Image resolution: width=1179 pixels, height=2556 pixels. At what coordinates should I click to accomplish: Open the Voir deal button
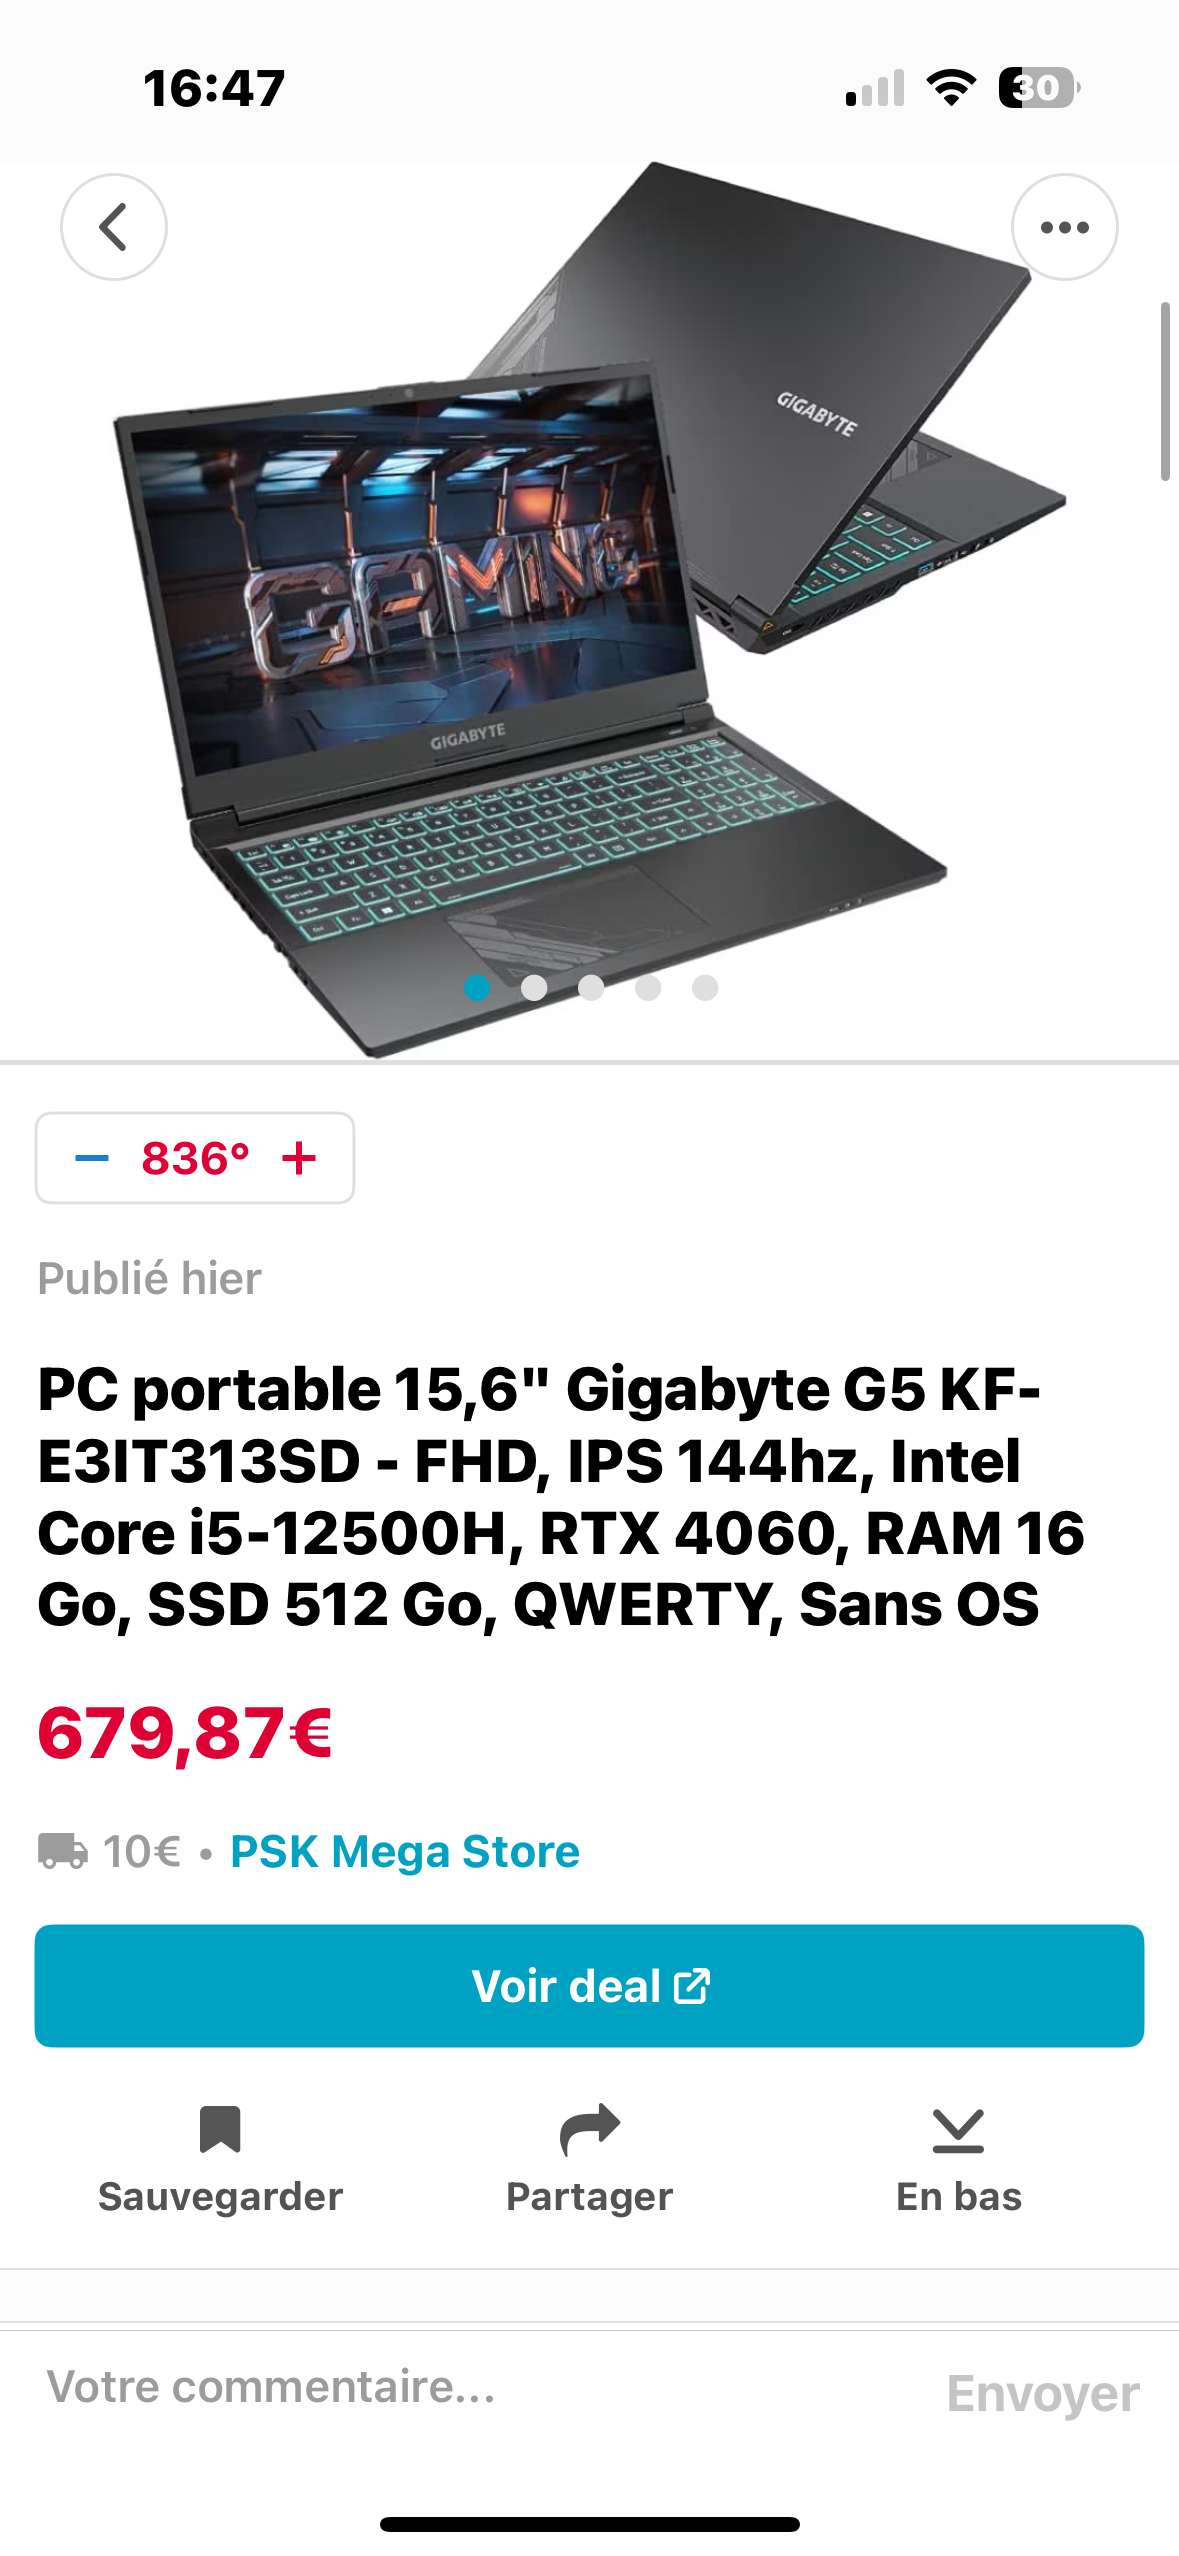click(x=589, y=1985)
